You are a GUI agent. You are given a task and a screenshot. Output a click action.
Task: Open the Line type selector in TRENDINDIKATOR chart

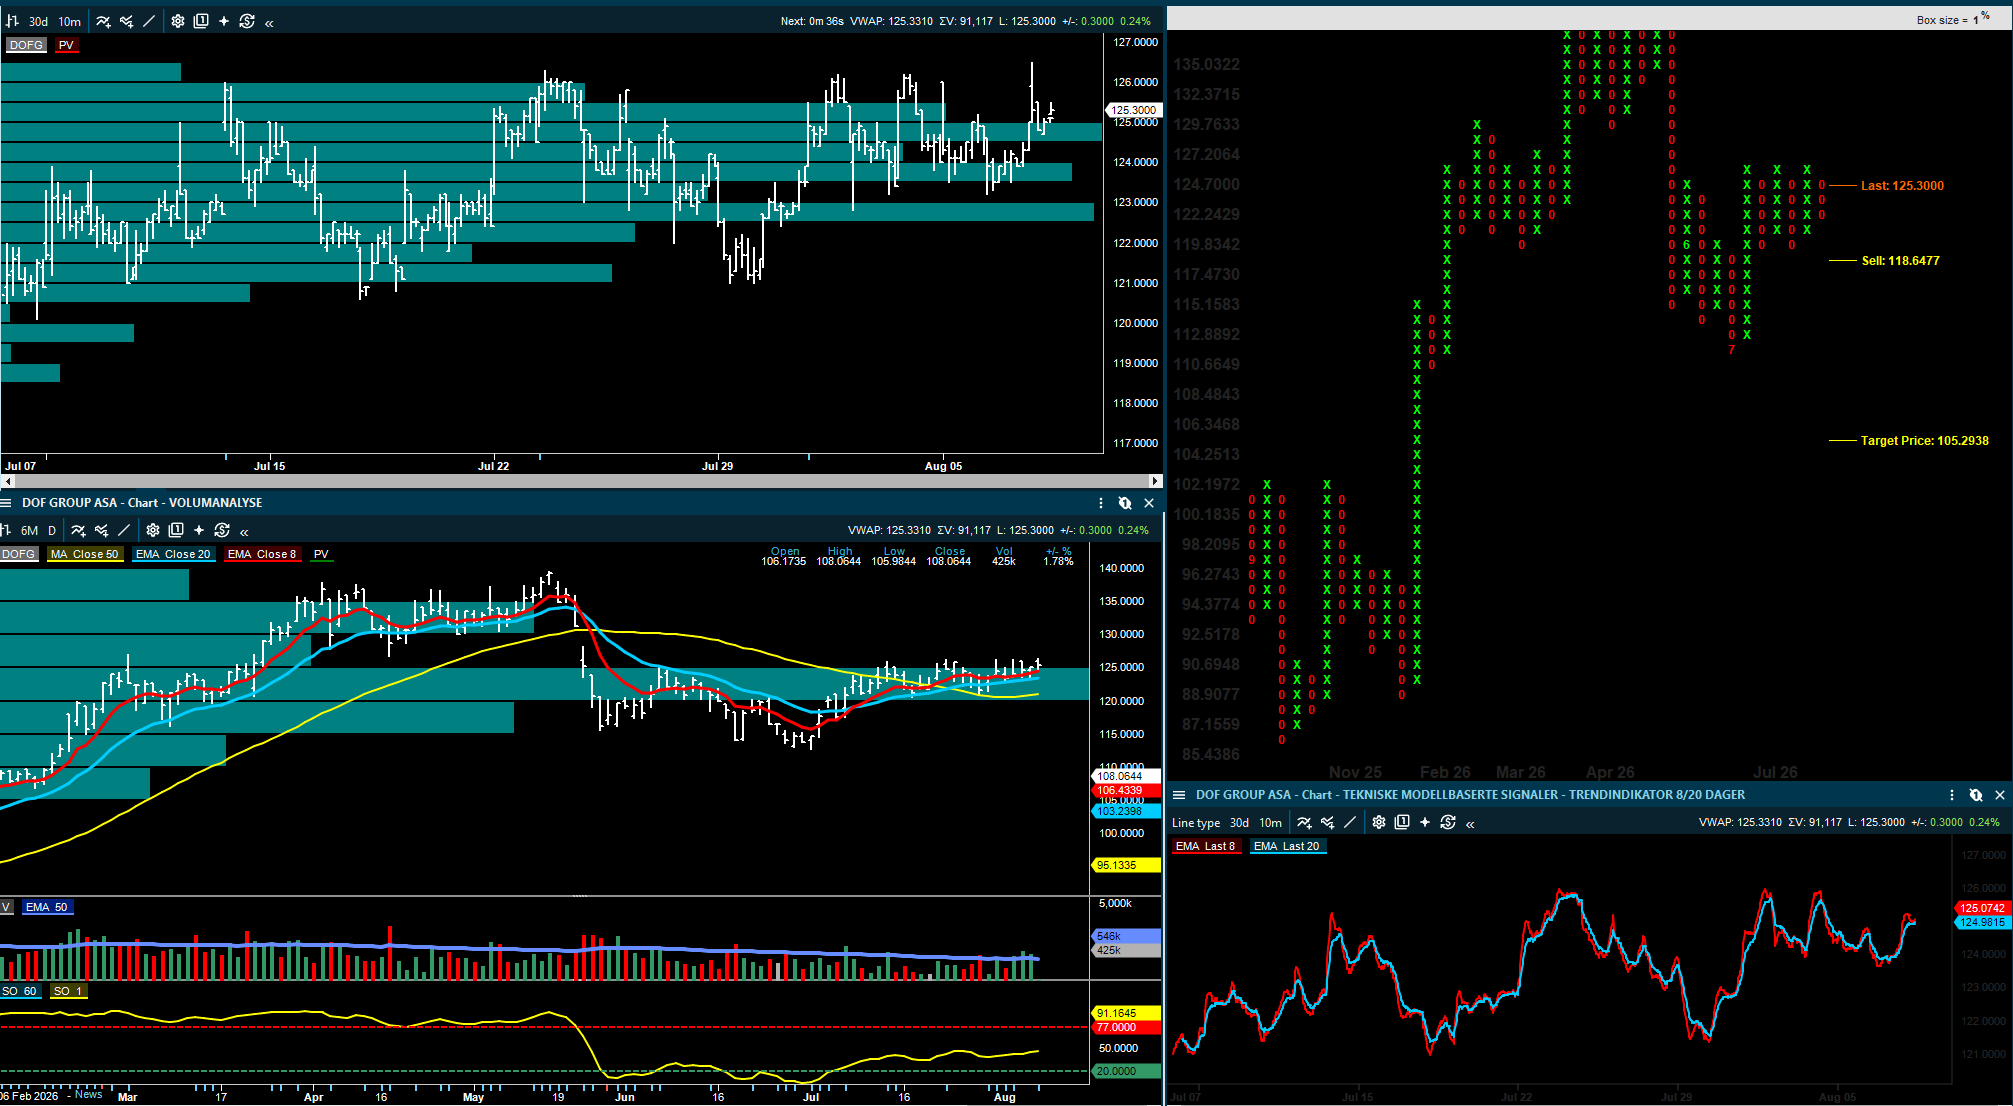tap(1196, 823)
